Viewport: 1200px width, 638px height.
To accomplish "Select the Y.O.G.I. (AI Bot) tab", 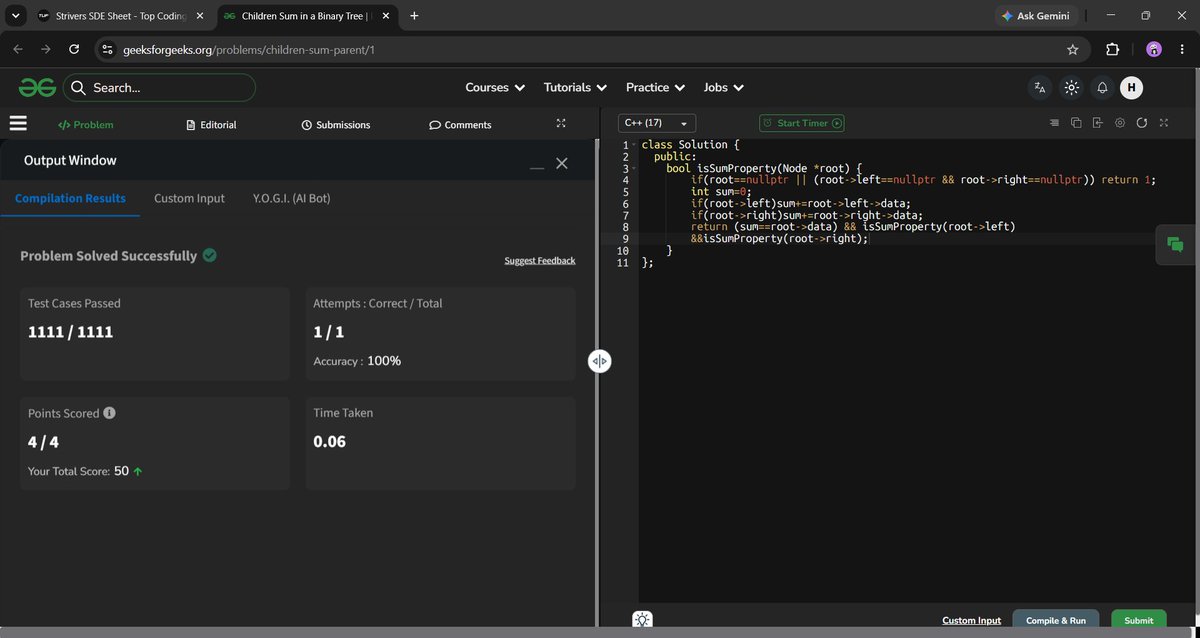I will [x=291, y=198].
